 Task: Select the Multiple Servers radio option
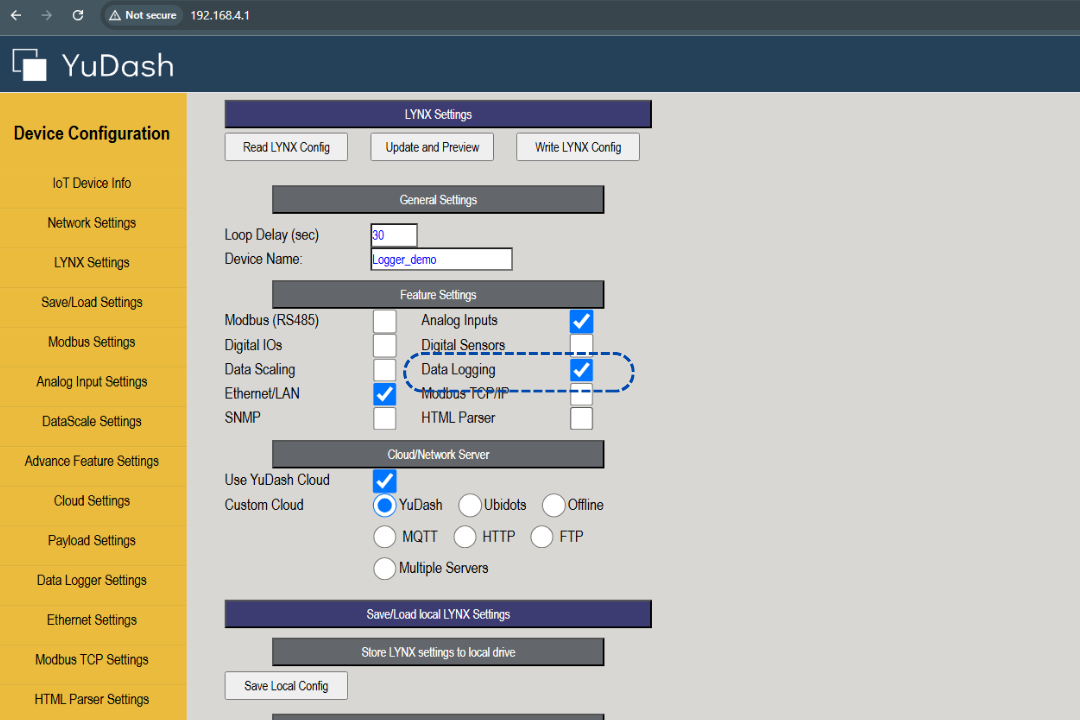(384, 568)
